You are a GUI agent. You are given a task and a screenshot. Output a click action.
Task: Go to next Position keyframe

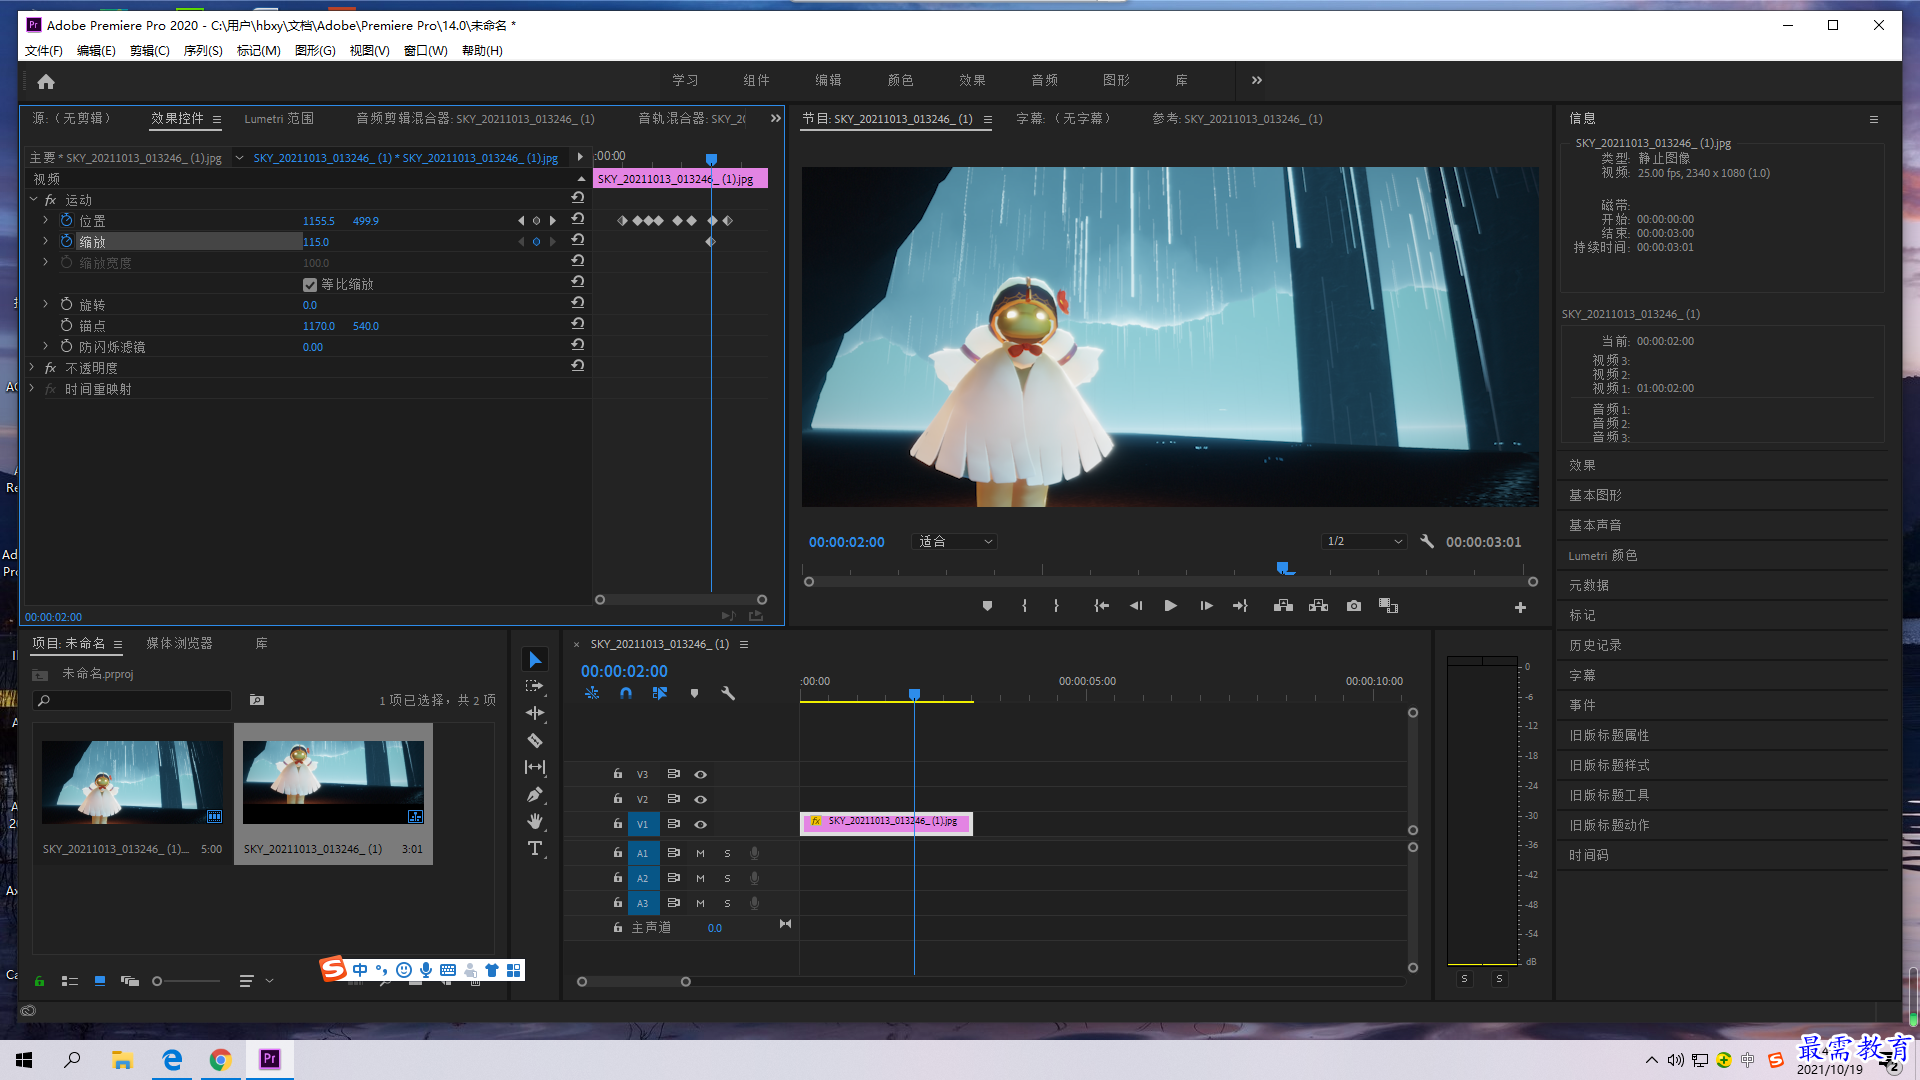(x=552, y=221)
